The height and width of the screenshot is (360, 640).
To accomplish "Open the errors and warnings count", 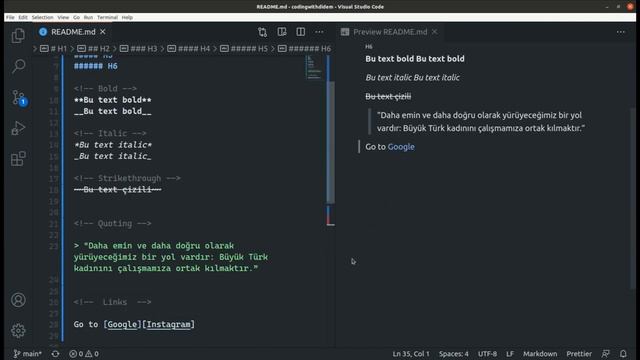I will (84, 354).
